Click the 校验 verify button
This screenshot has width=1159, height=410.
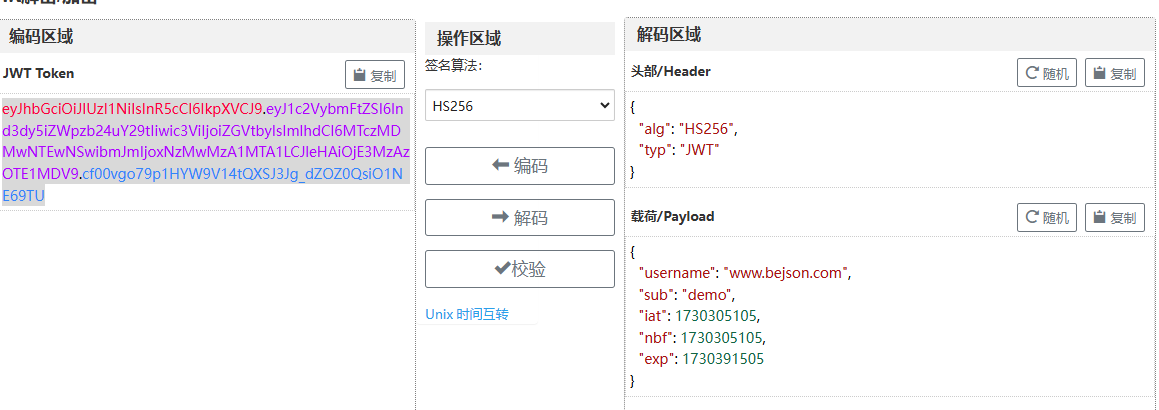click(520, 269)
